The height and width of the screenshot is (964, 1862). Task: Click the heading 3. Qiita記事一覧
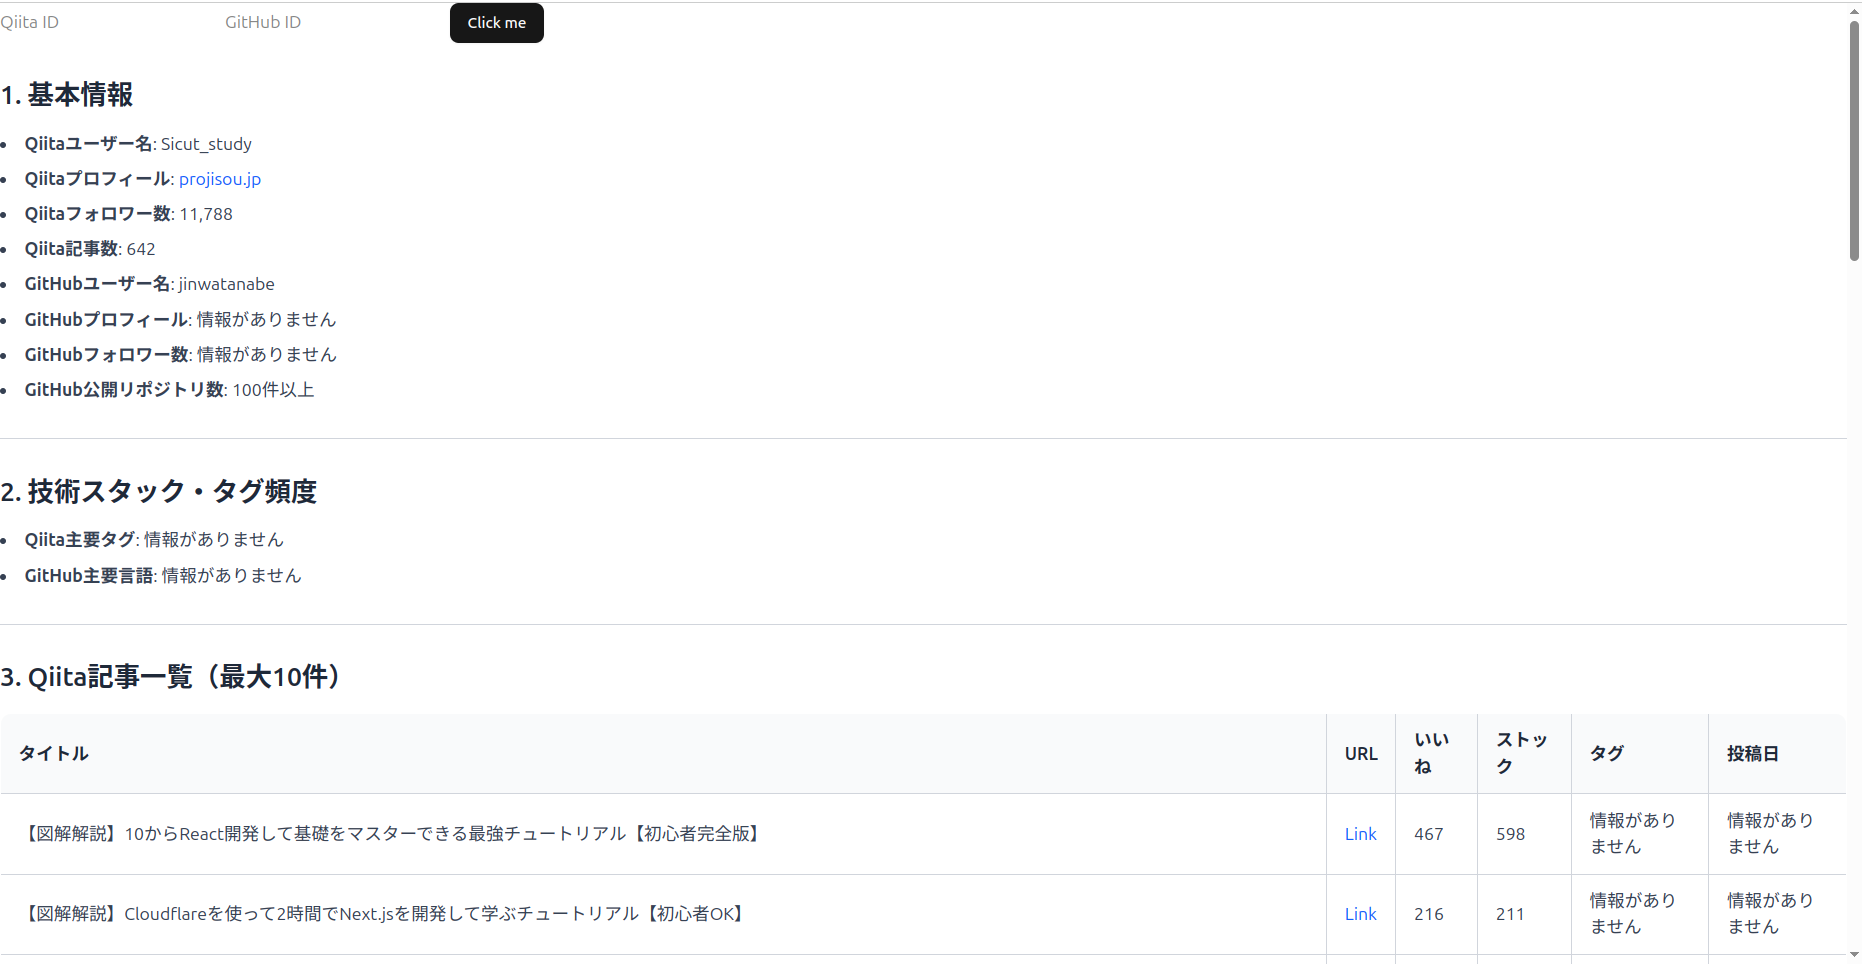coord(170,677)
